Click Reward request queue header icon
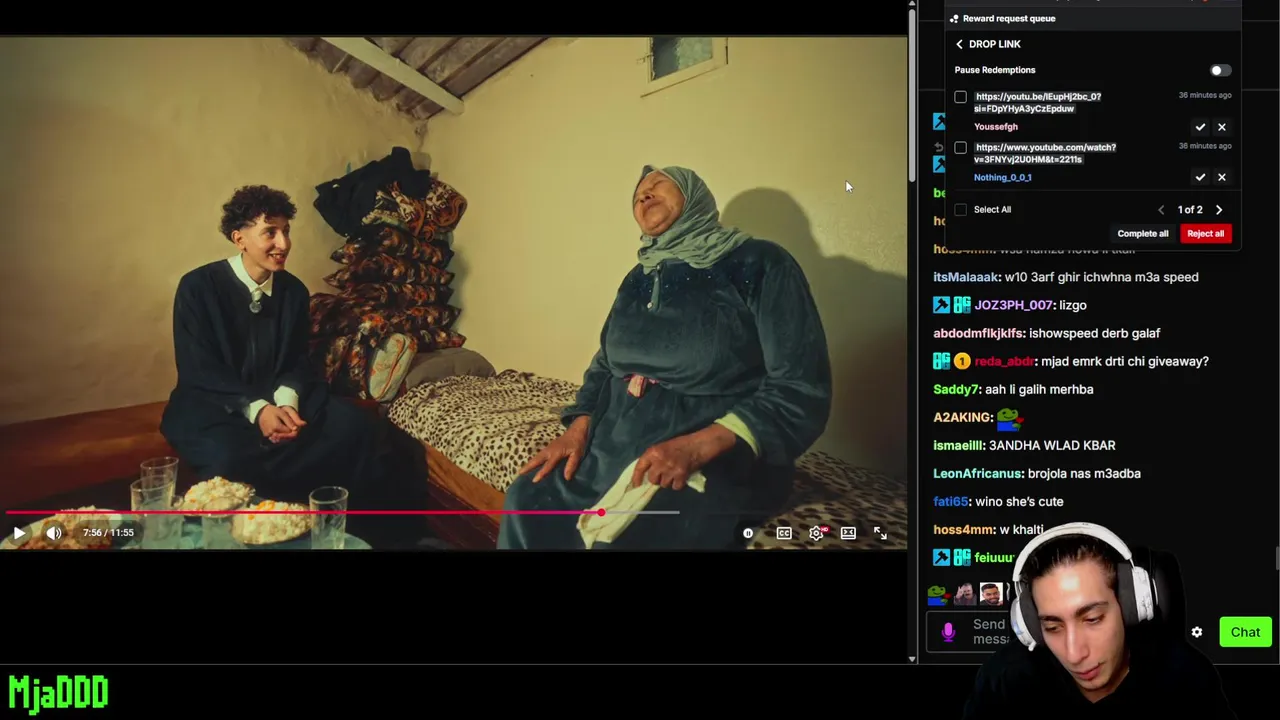The height and width of the screenshot is (720, 1280). pyautogui.click(x=954, y=19)
